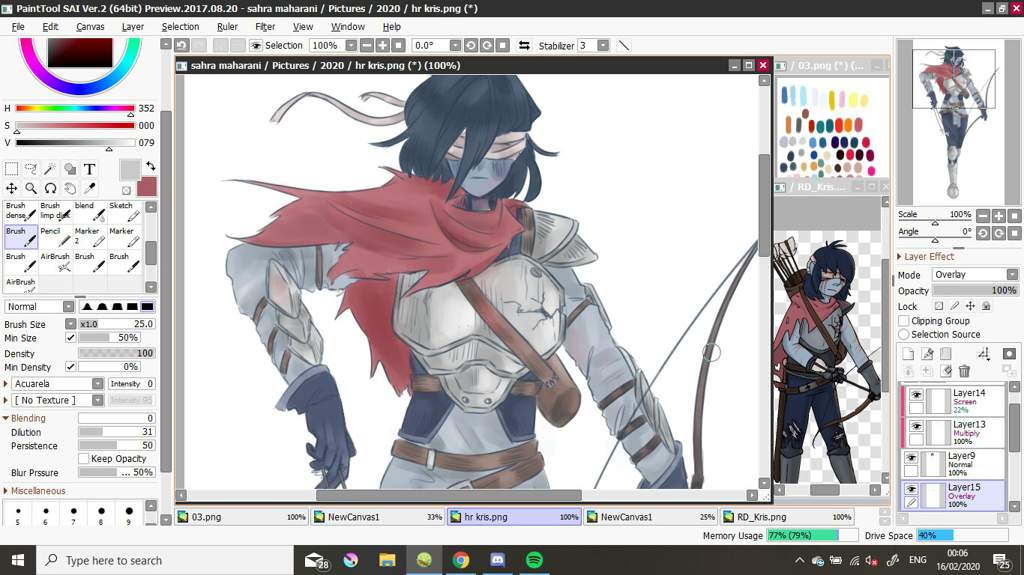Open the Acuarela brush shape dropdown
Screen dimensions: 1024x575
pos(97,384)
